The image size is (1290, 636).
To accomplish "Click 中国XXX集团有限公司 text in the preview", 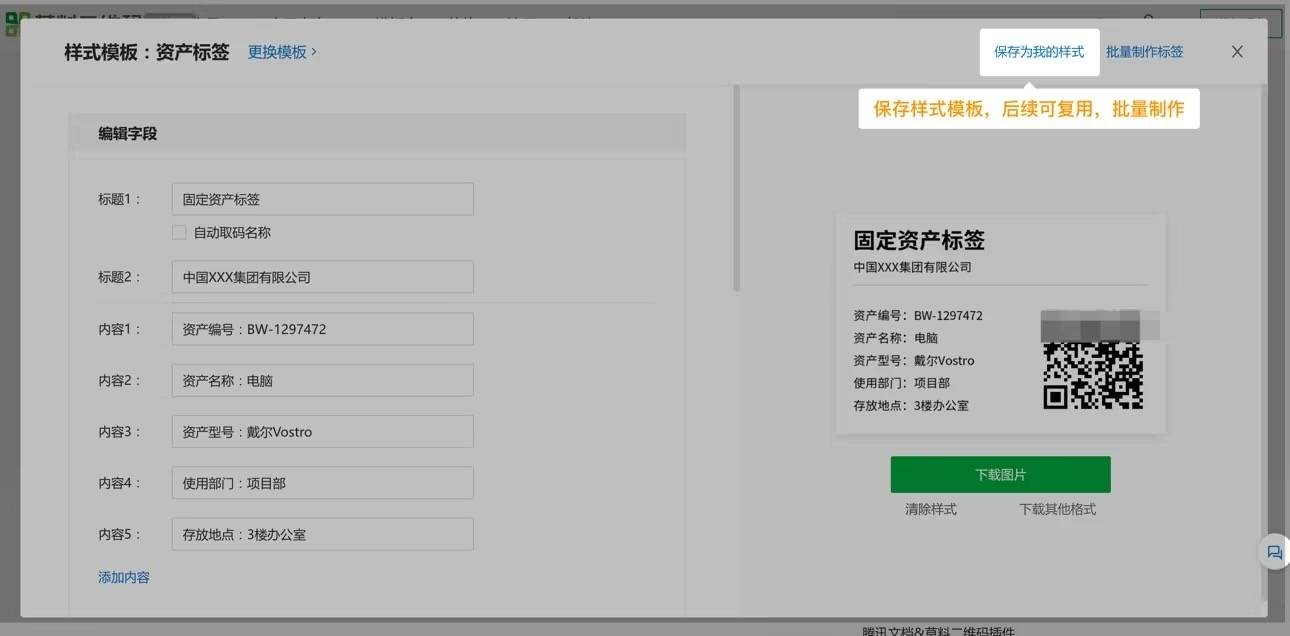I will (x=912, y=267).
